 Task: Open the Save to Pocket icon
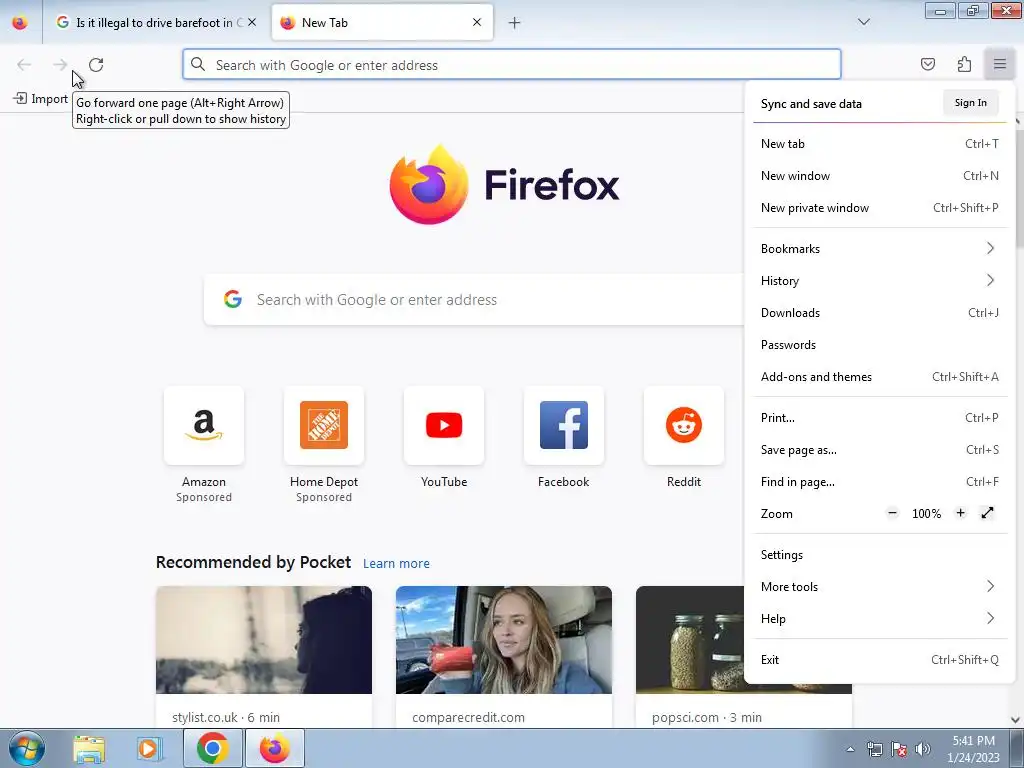(927, 64)
